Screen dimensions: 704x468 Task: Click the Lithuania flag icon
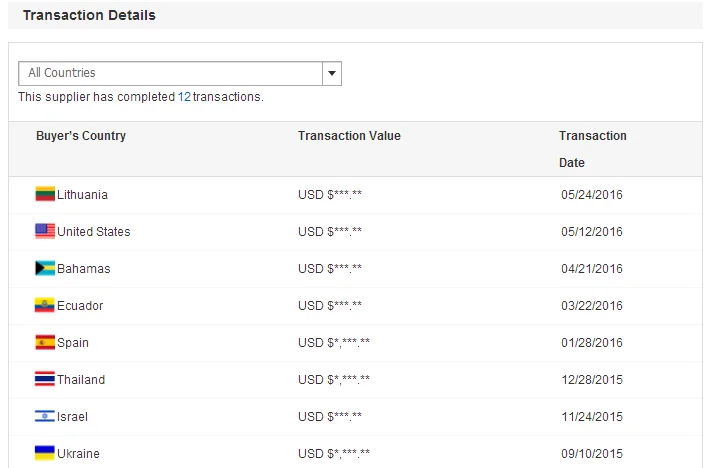point(44,194)
